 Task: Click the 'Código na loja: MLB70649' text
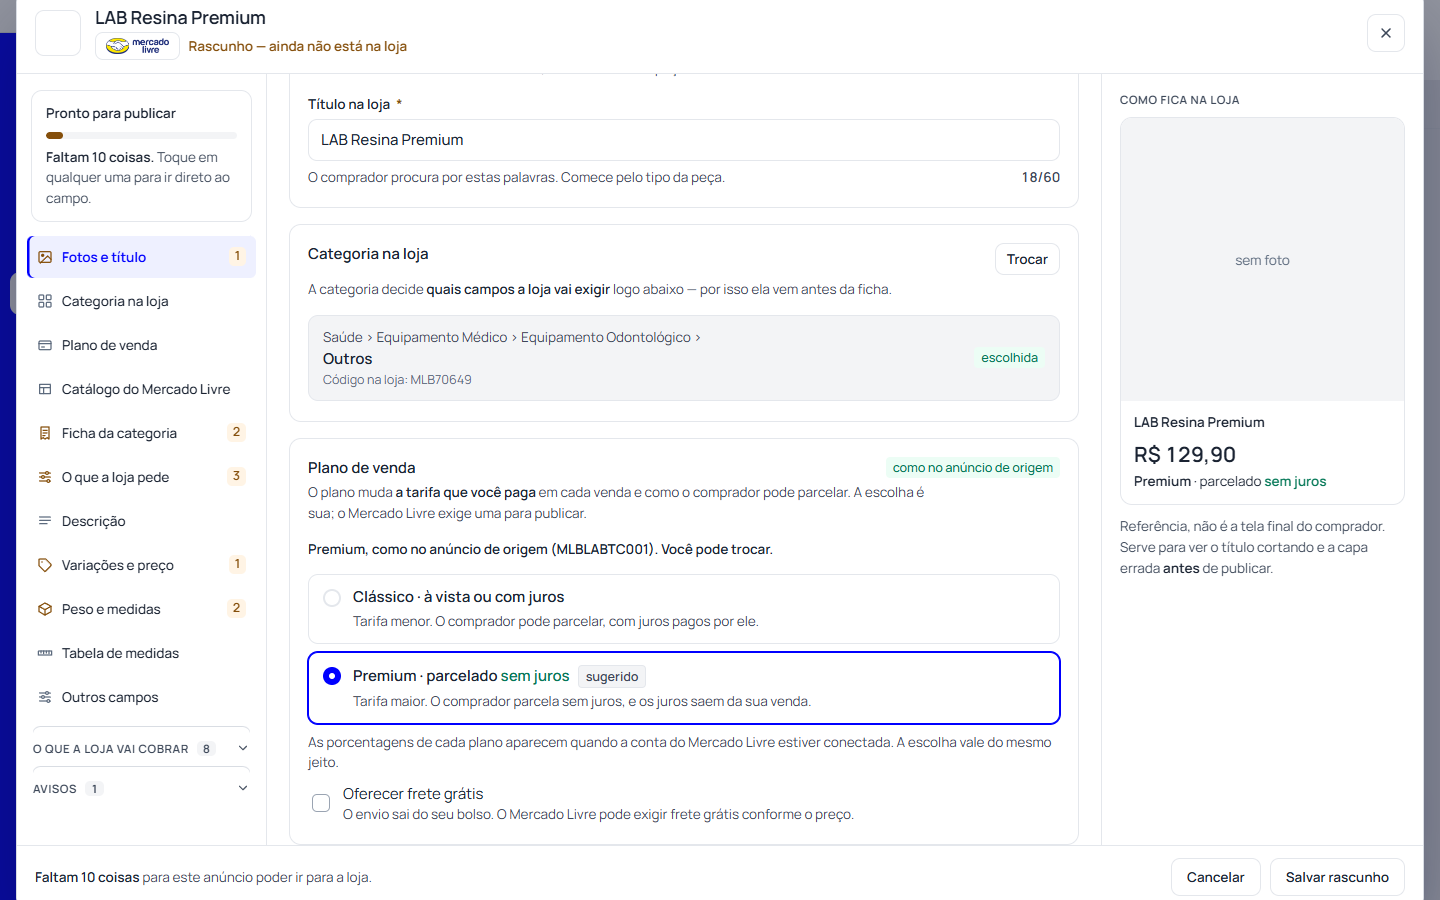(397, 380)
